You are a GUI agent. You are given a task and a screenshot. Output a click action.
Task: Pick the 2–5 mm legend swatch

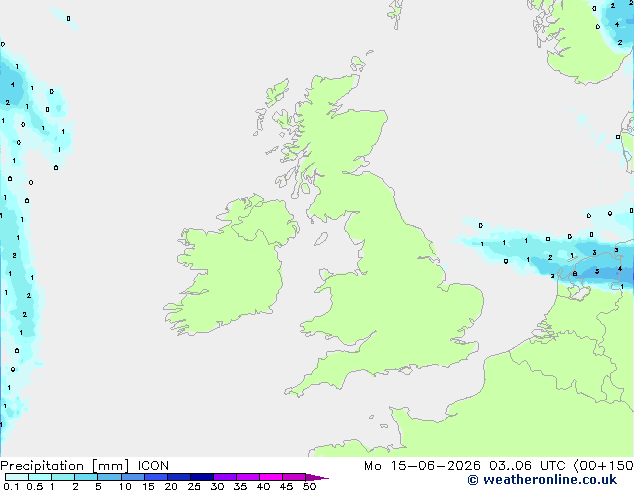click(86, 477)
